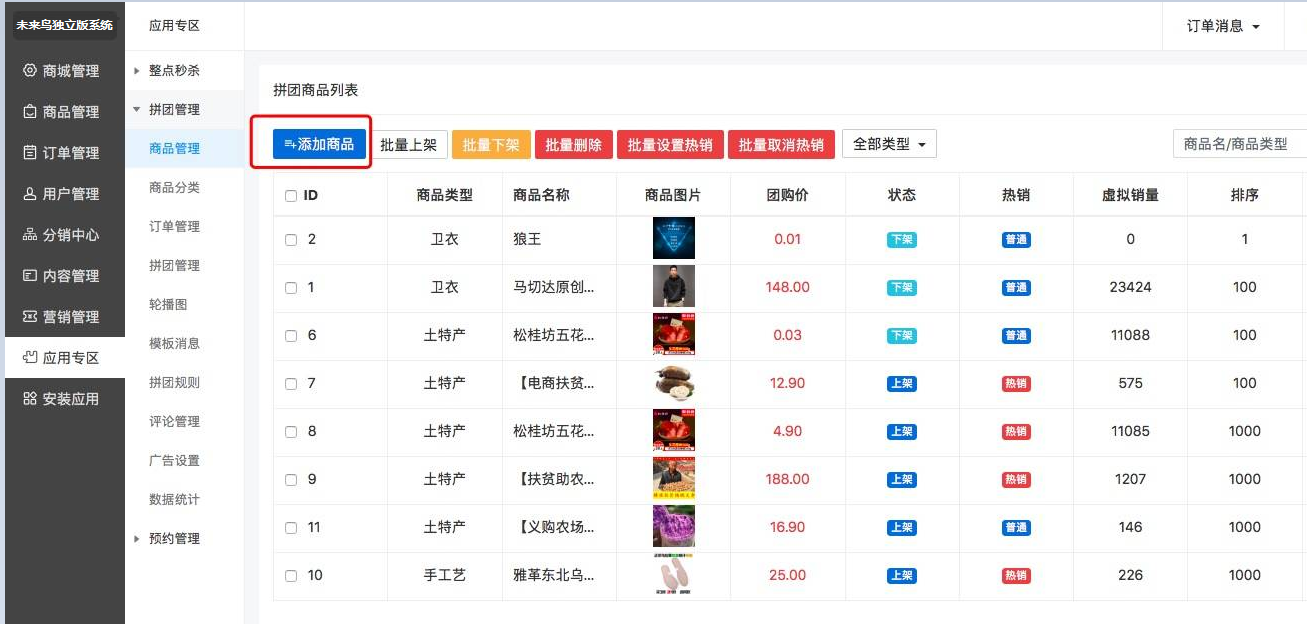1307x624 pixels.
Task: Check the box for row ID 8
Action: click(x=291, y=432)
